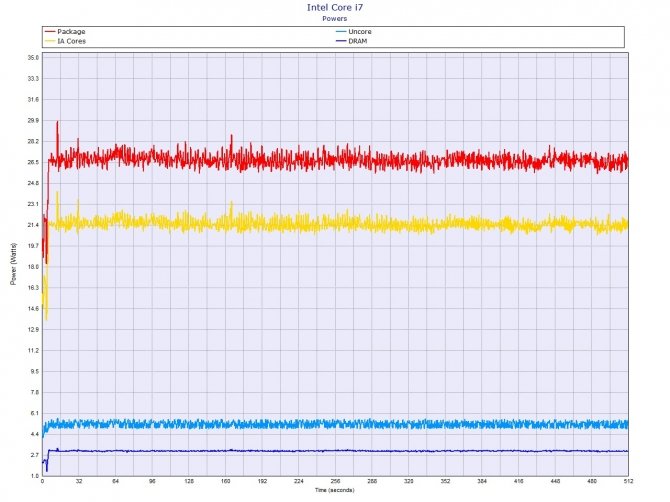Click the 26.5 tick on the power axis
670x502 pixels.
[32, 162]
